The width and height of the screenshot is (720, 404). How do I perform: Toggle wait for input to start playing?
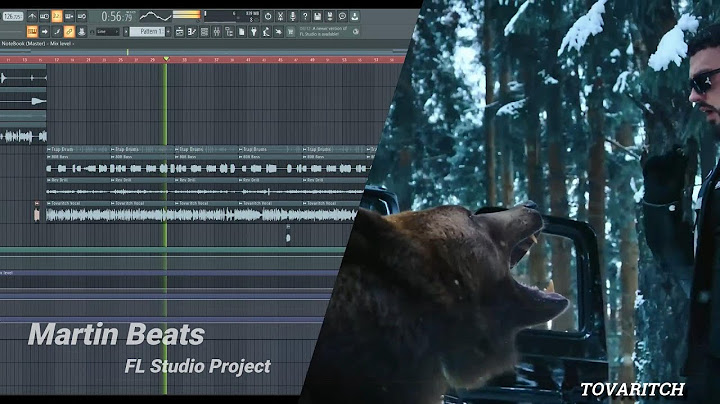pyautogui.click(x=45, y=17)
